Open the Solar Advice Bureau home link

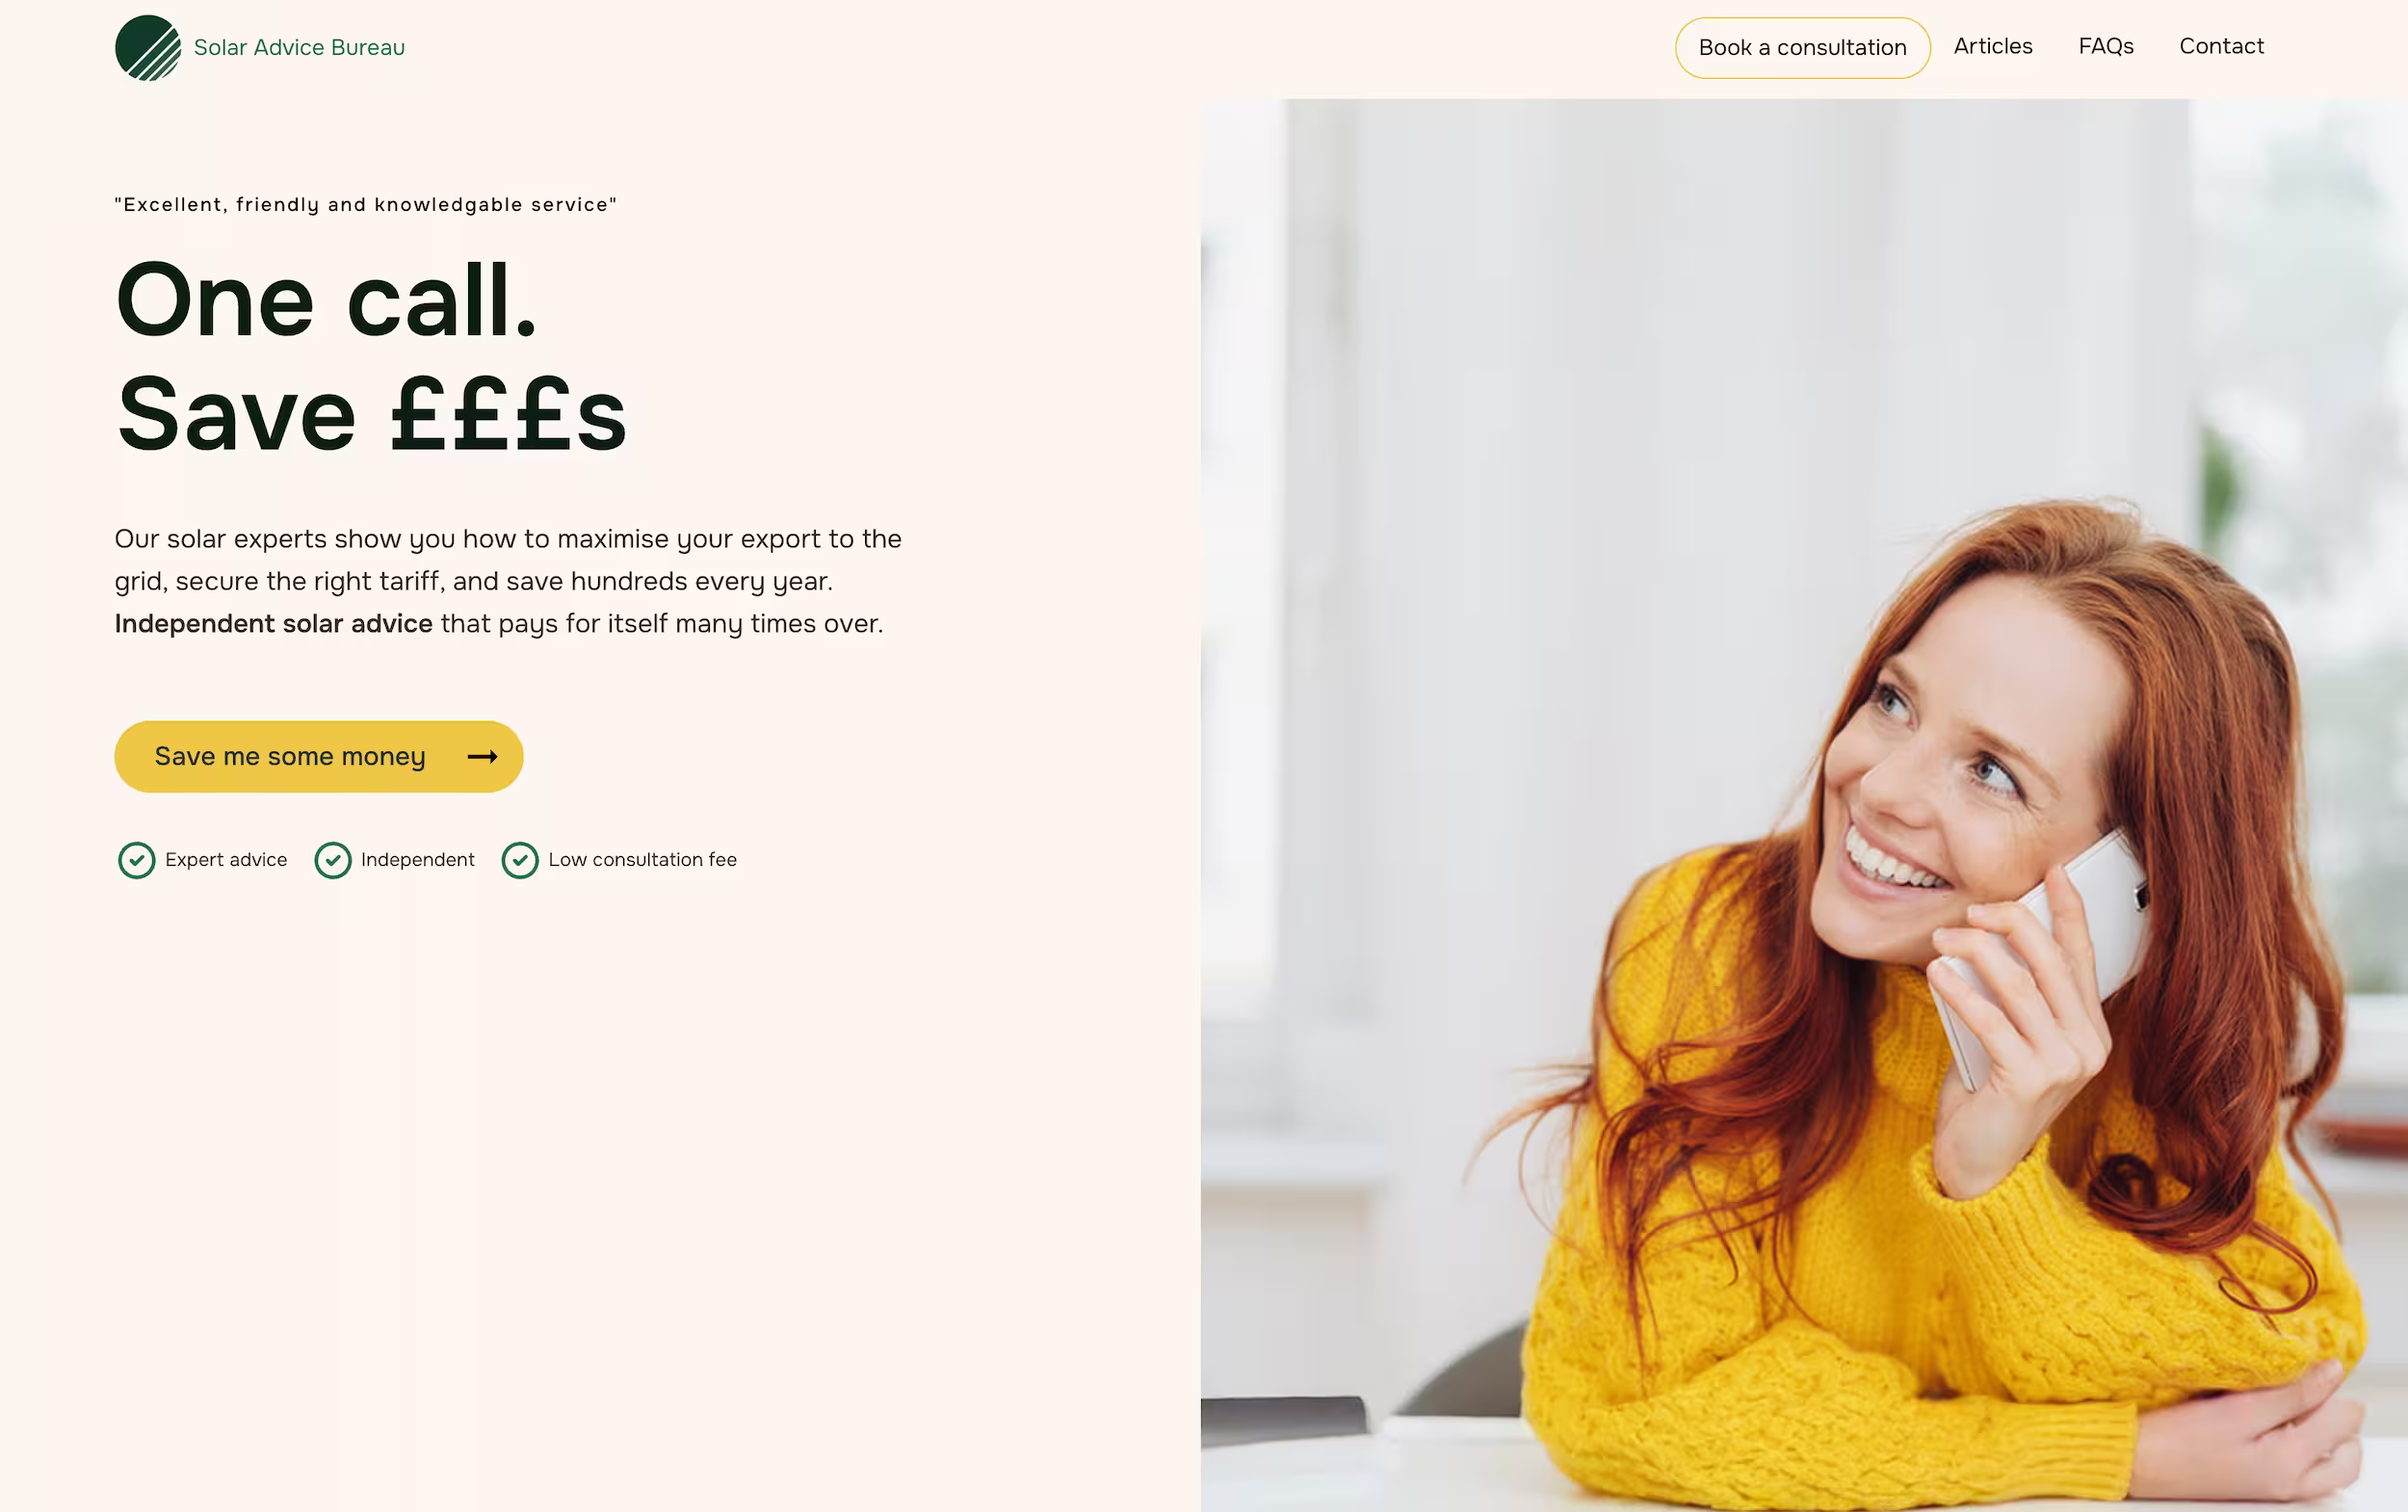coord(260,47)
